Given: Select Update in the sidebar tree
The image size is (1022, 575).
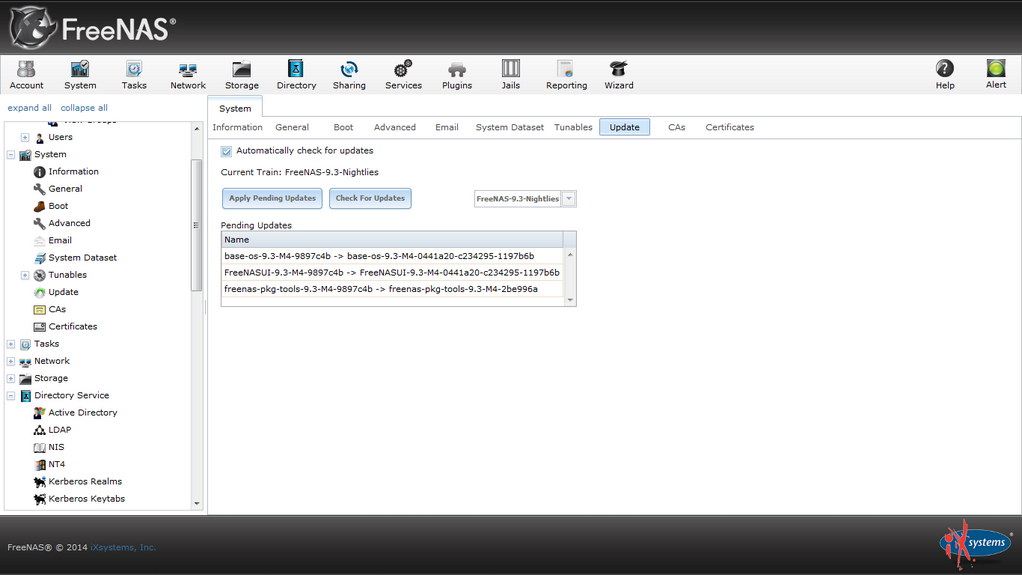Looking at the screenshot, I should 56,292.
